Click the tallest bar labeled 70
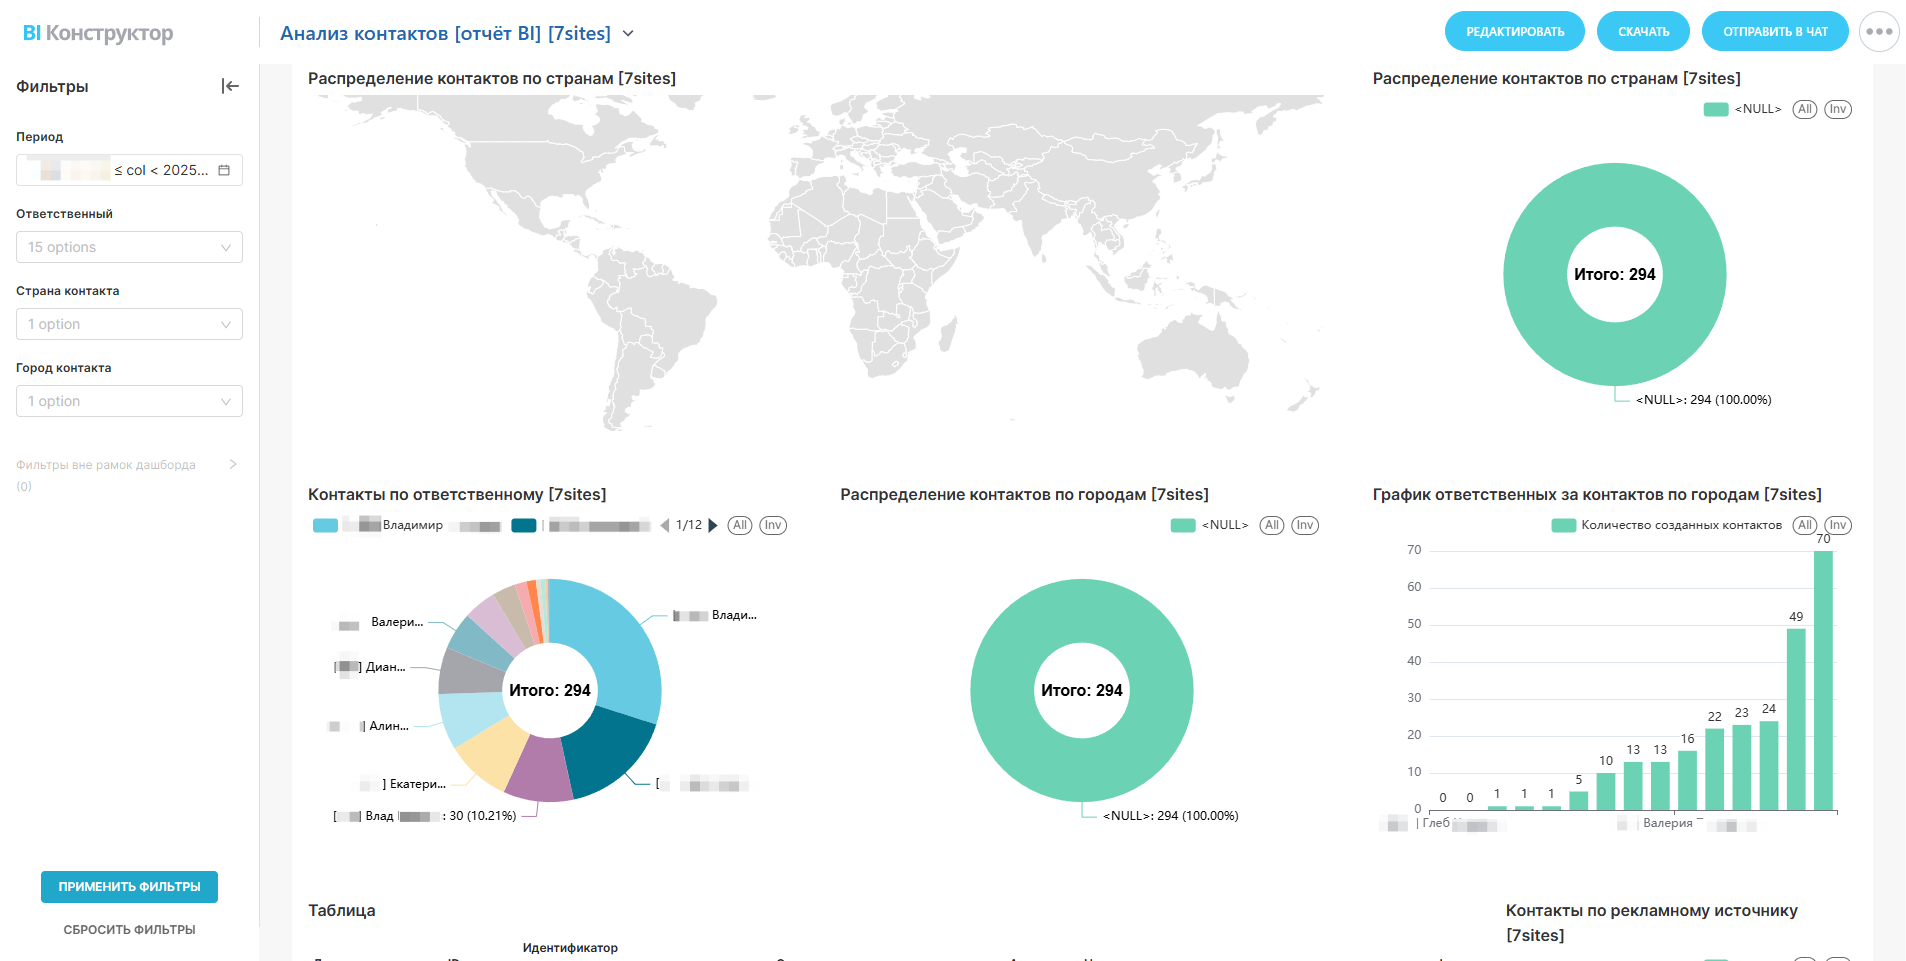 tap(1823, 680)
